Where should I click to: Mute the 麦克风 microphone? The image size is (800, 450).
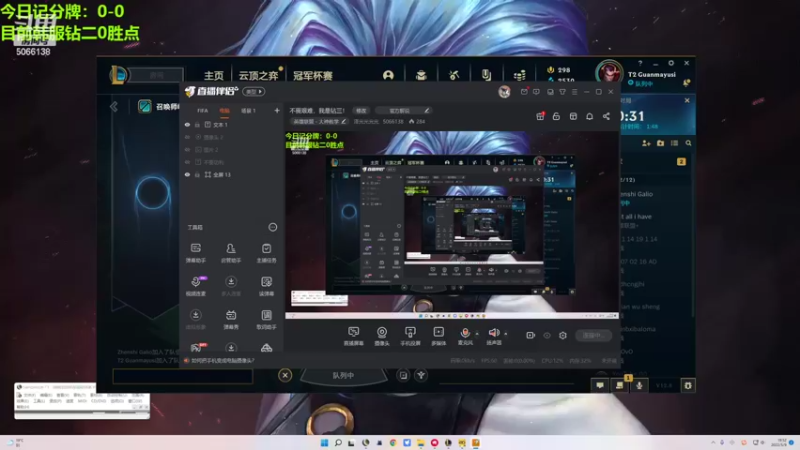[465, 336]
